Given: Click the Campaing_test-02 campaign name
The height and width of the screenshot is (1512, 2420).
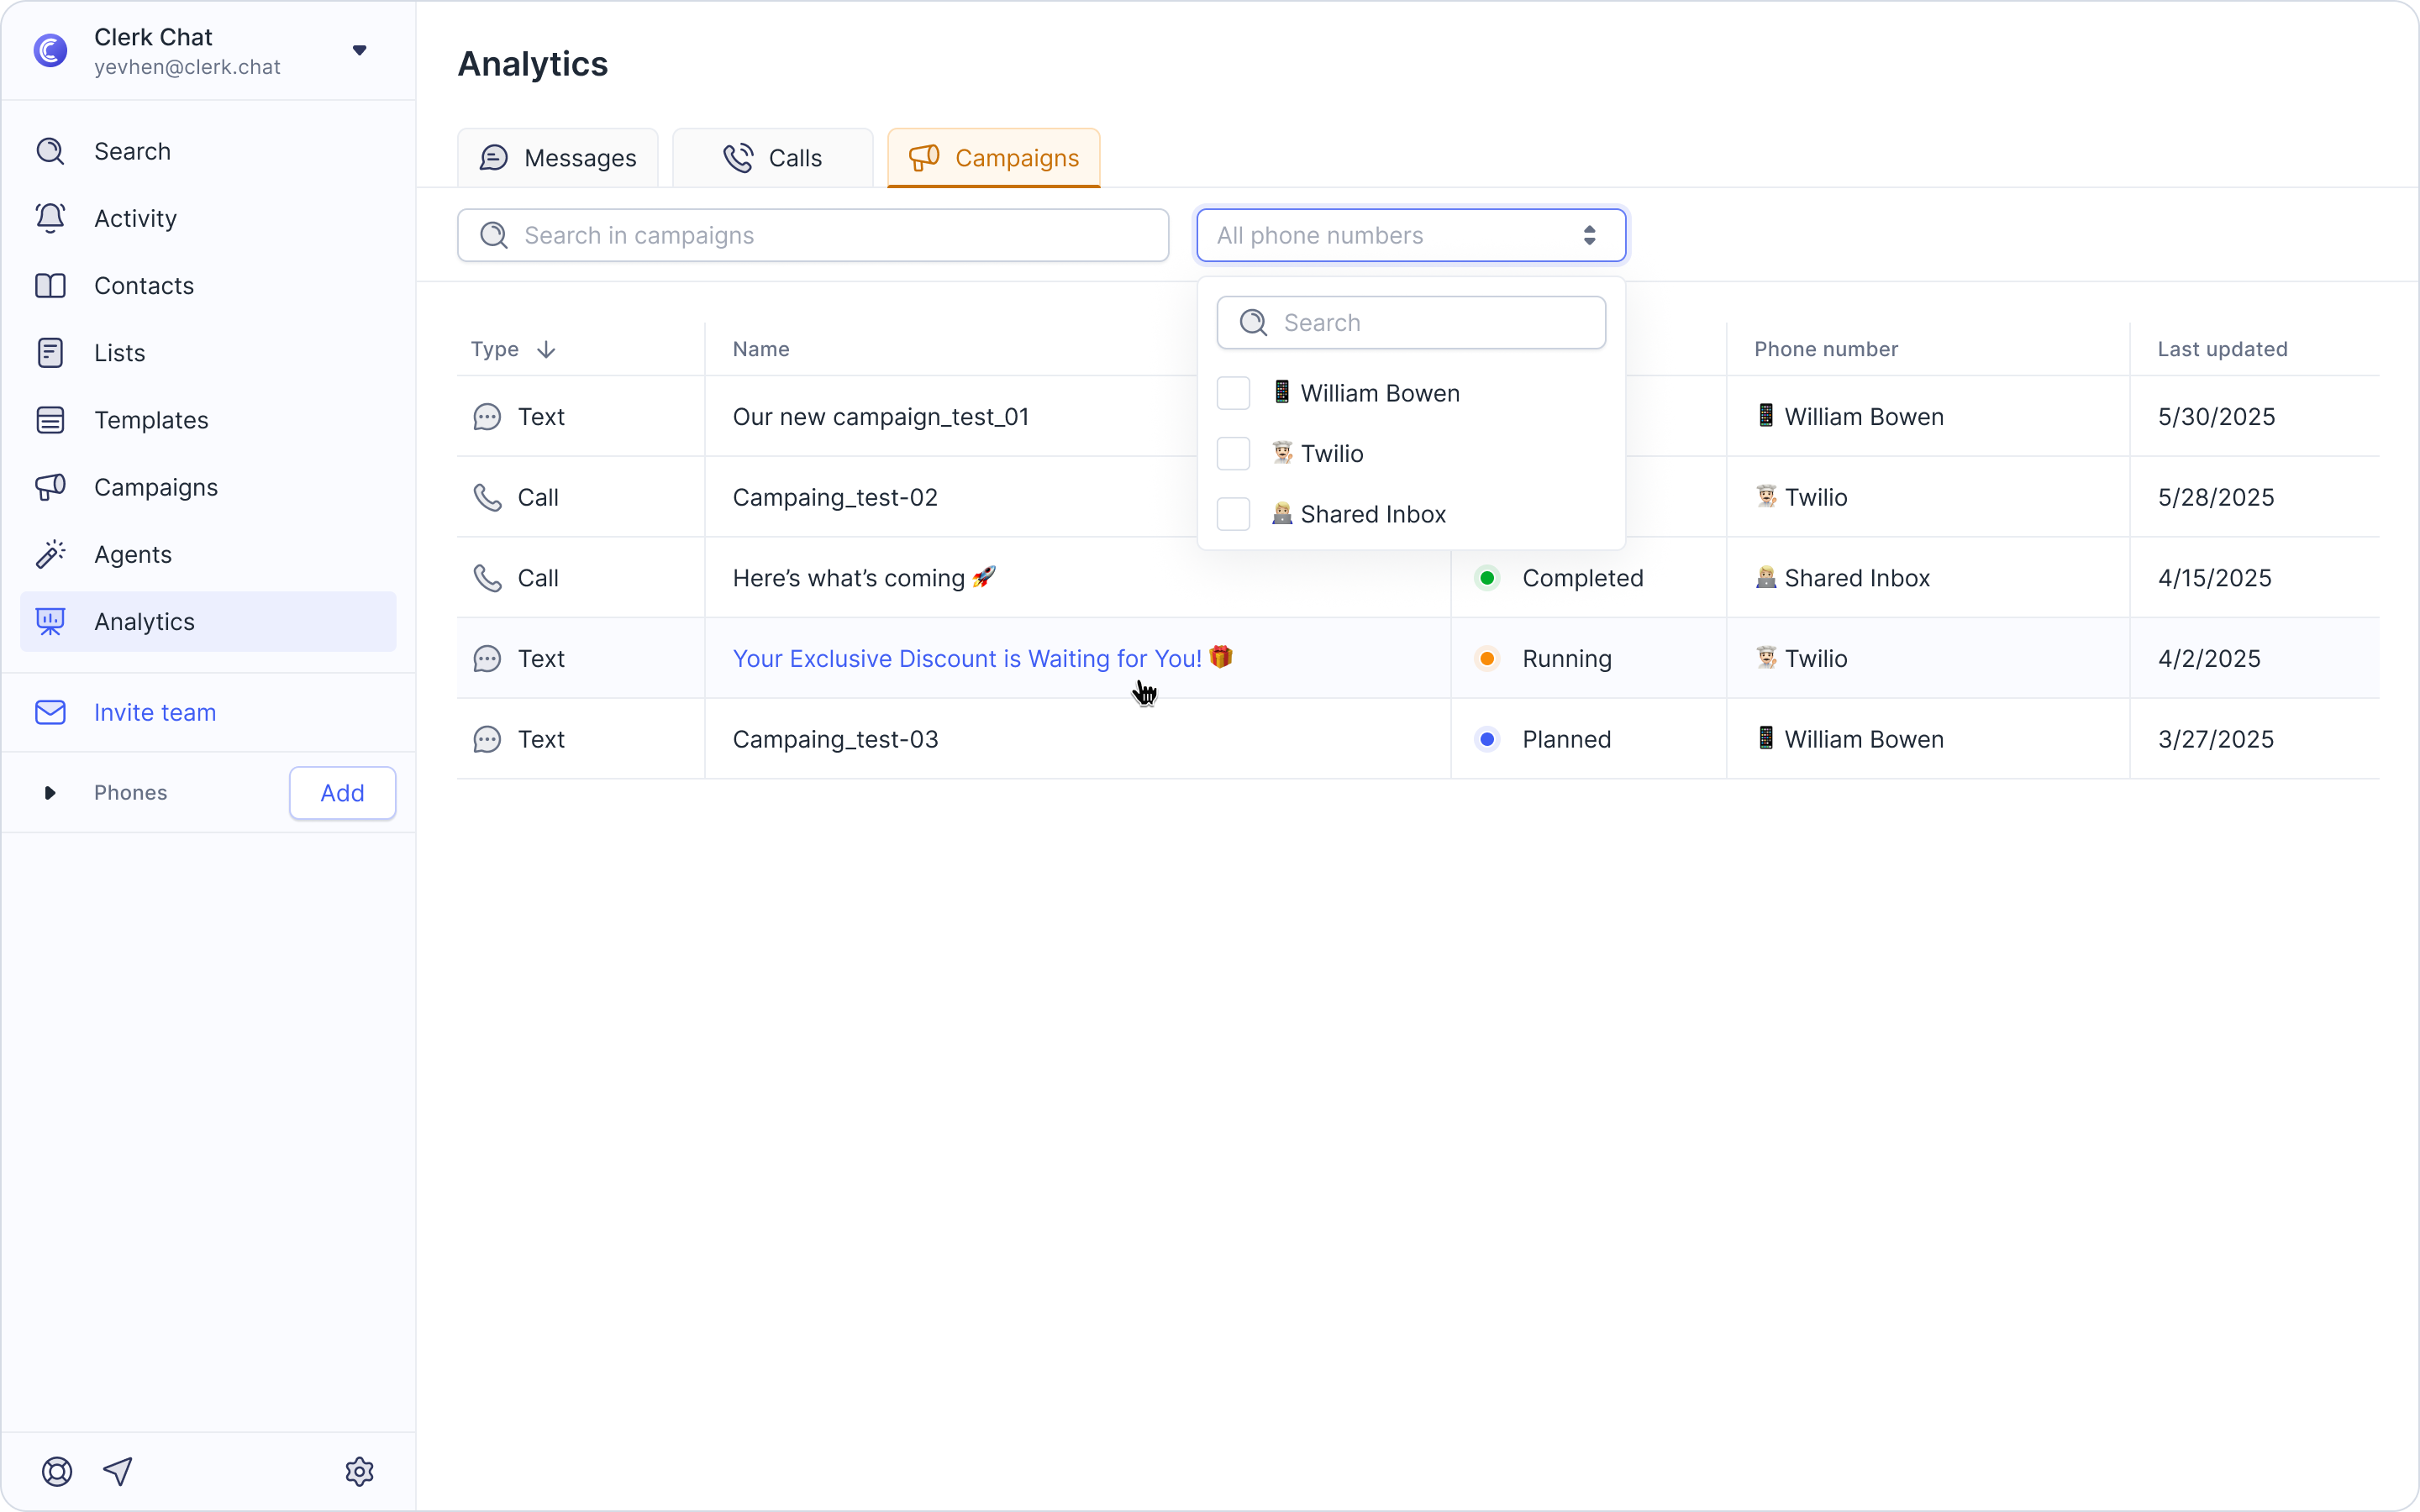Looking at the screenshot, I should click(835, 497).
